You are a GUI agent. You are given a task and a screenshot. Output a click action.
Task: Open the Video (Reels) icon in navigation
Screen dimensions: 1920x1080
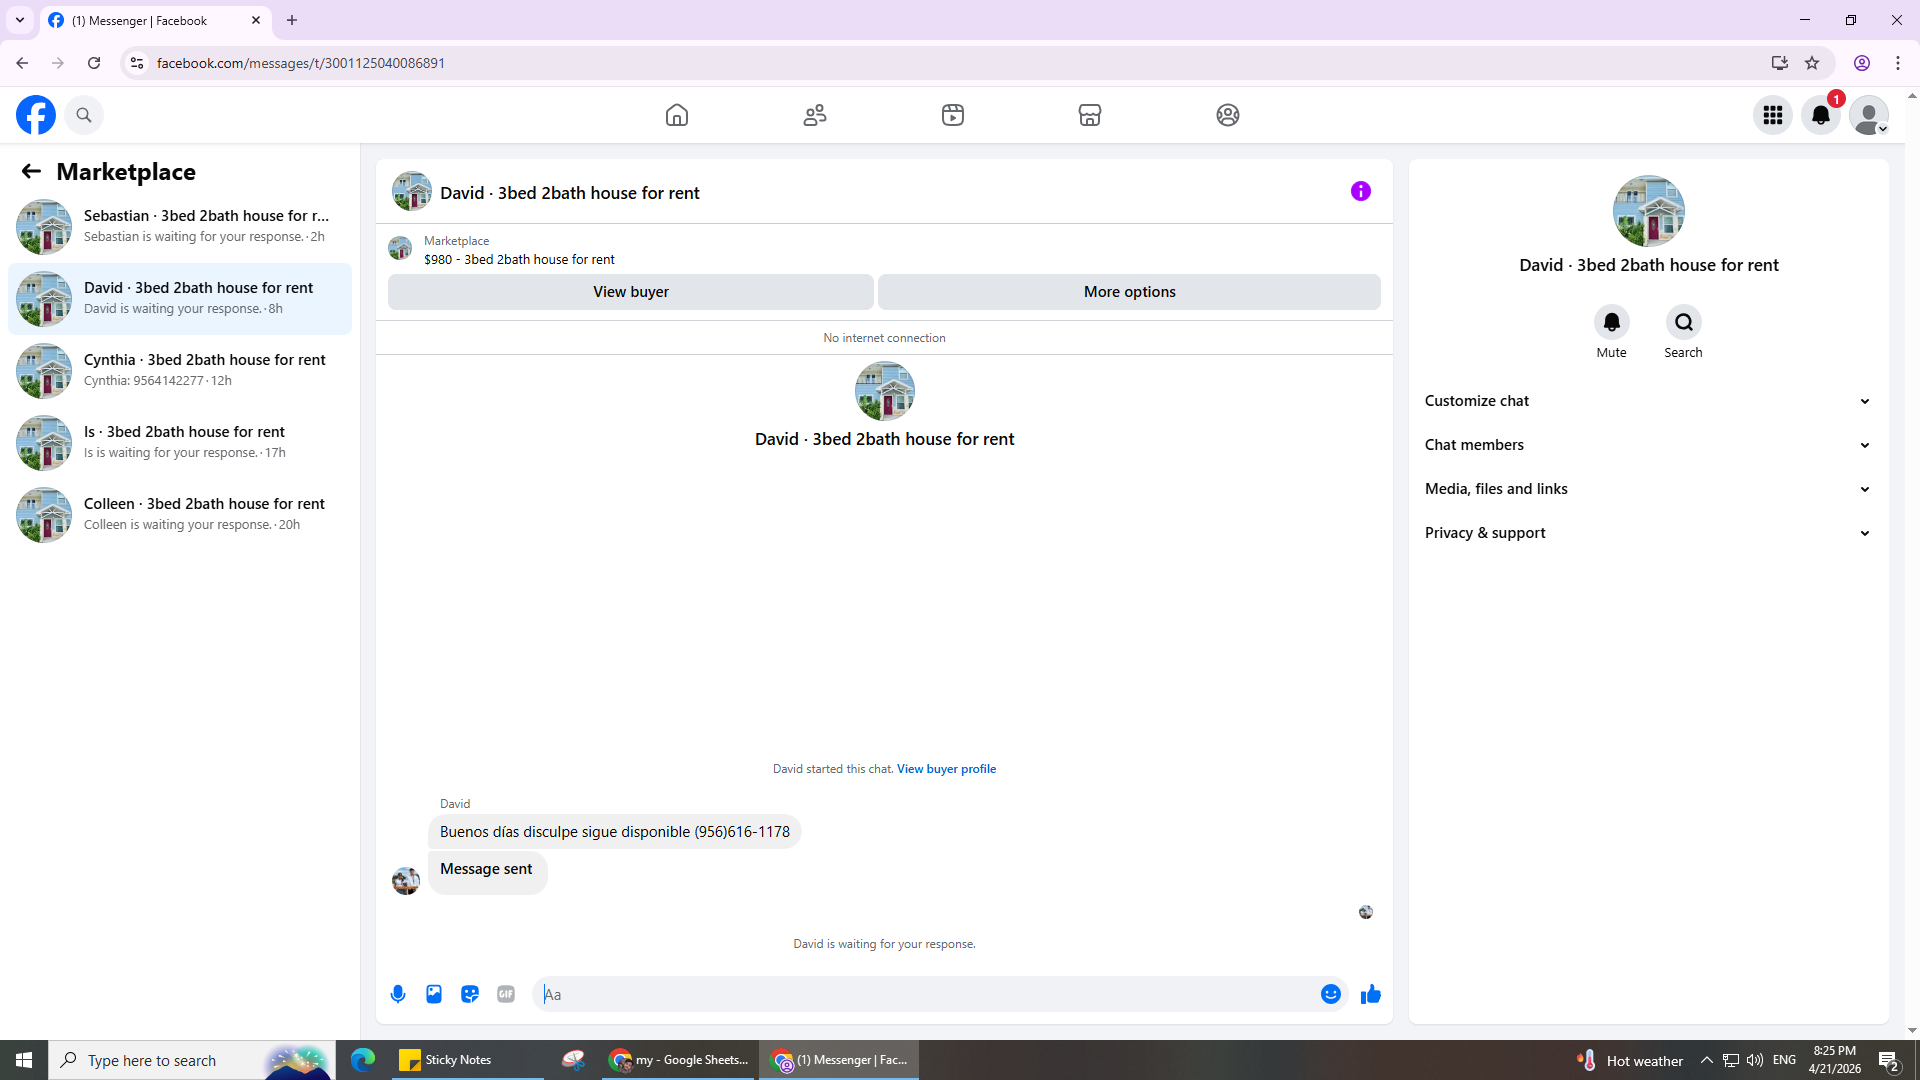[953, 115]
